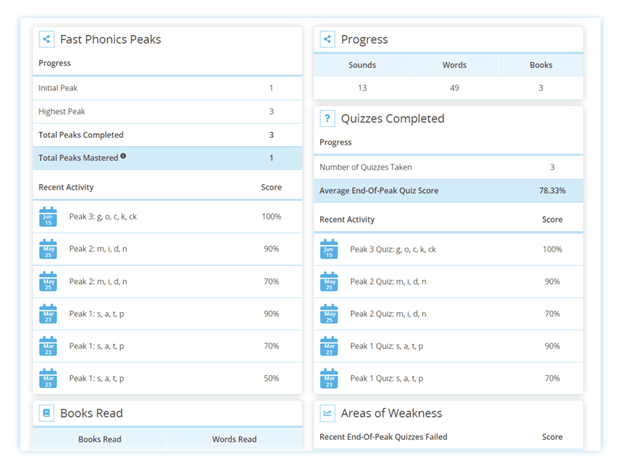
Task: Select the Words column header
Action: tap(454, 65)
